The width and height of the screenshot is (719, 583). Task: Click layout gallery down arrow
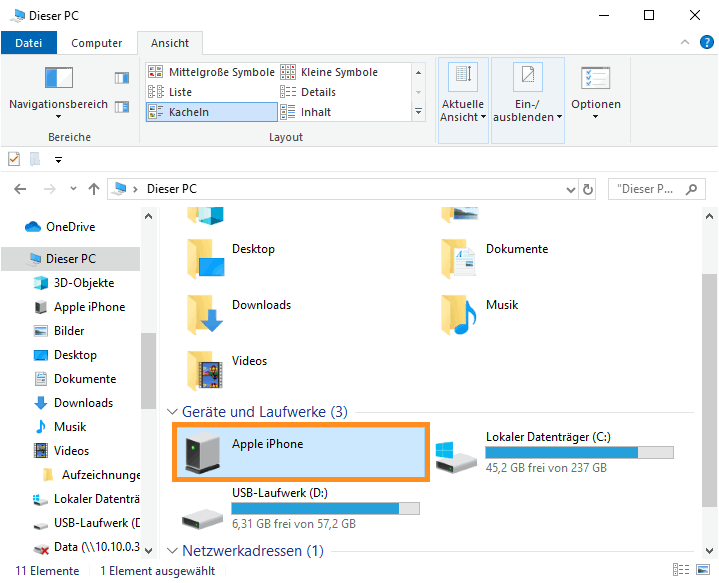tap(418, 92)
